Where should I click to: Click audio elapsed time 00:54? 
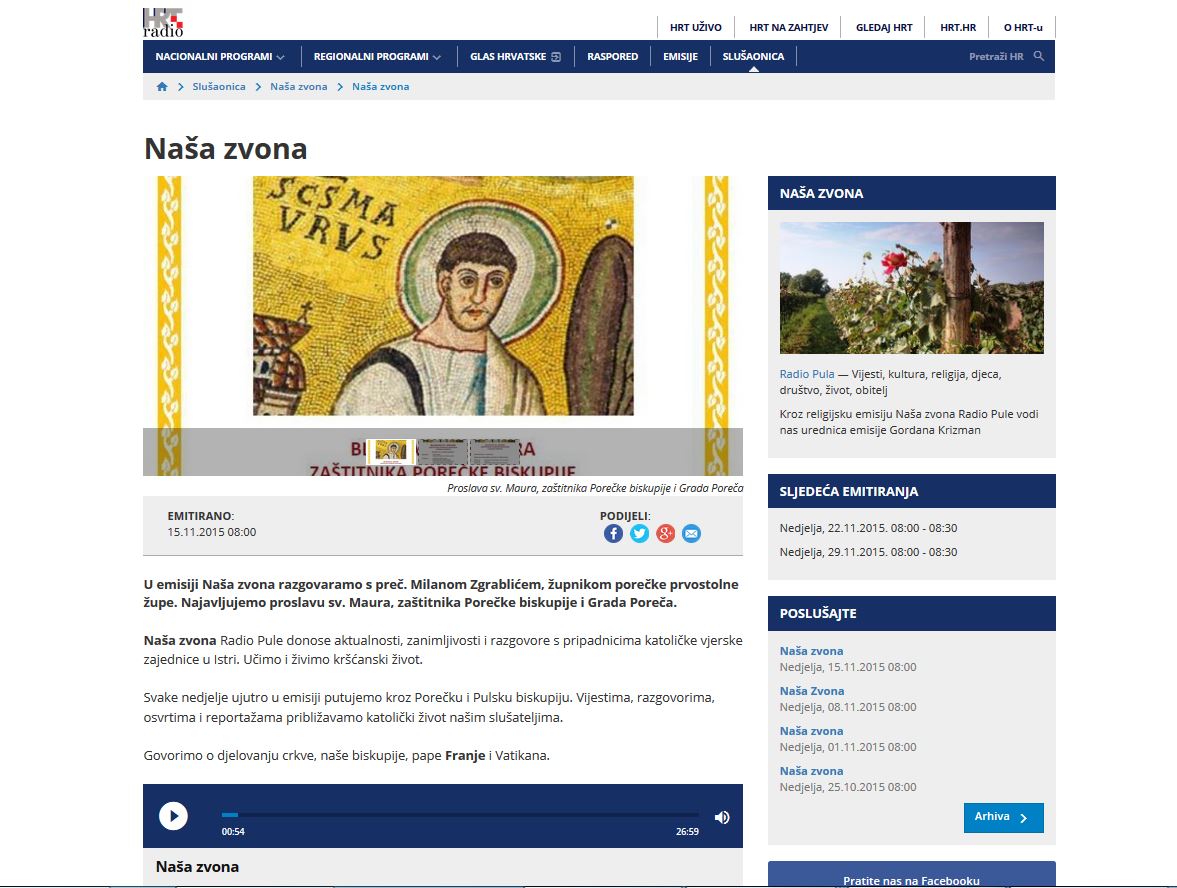(x=233, y=832)
